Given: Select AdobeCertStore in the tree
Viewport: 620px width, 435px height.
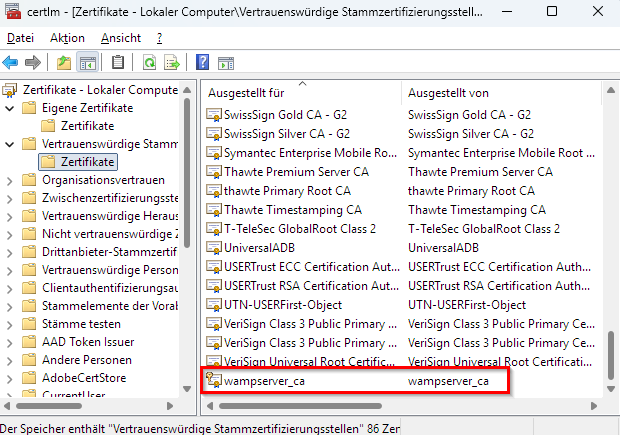Looking at the screenshot, I should point(83,378).
